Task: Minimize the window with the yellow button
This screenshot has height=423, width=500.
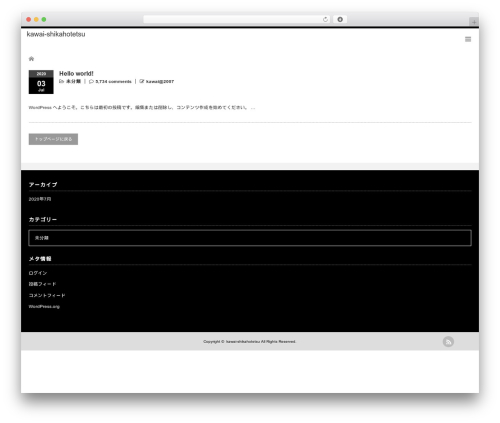Action: tap(36, 19)
